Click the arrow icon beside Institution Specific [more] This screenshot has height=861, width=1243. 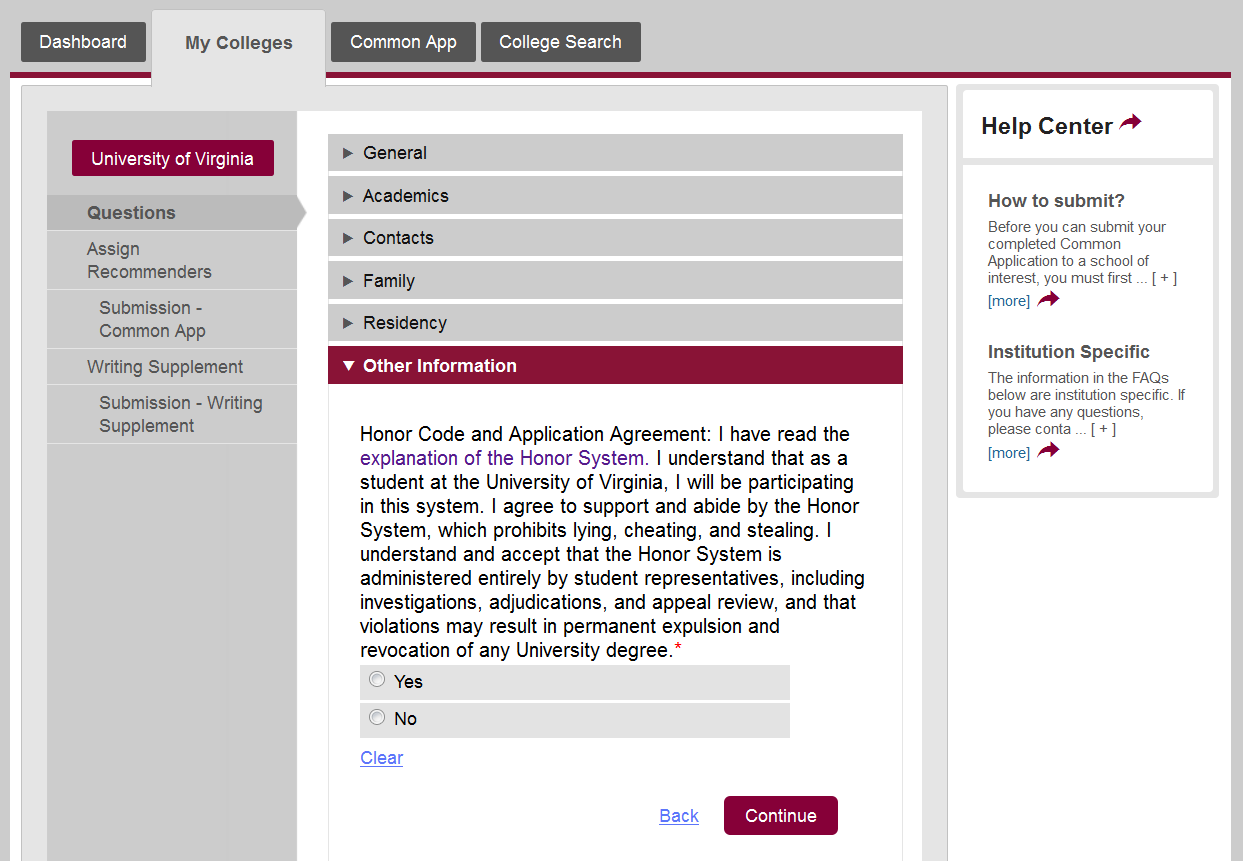[1048, 451]
